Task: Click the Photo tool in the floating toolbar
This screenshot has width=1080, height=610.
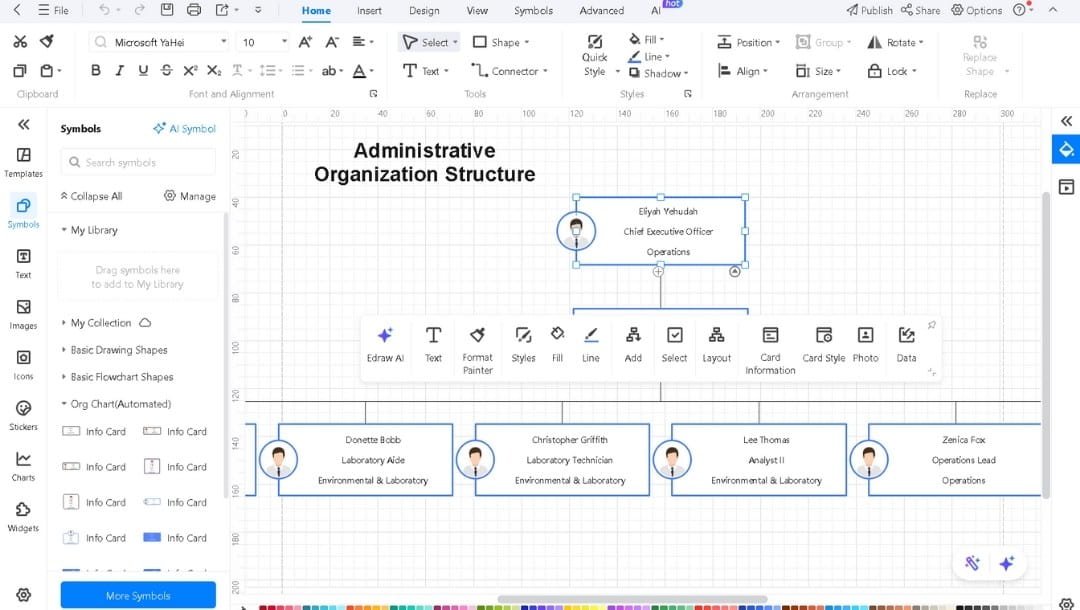Action: [x=865, y=345]
